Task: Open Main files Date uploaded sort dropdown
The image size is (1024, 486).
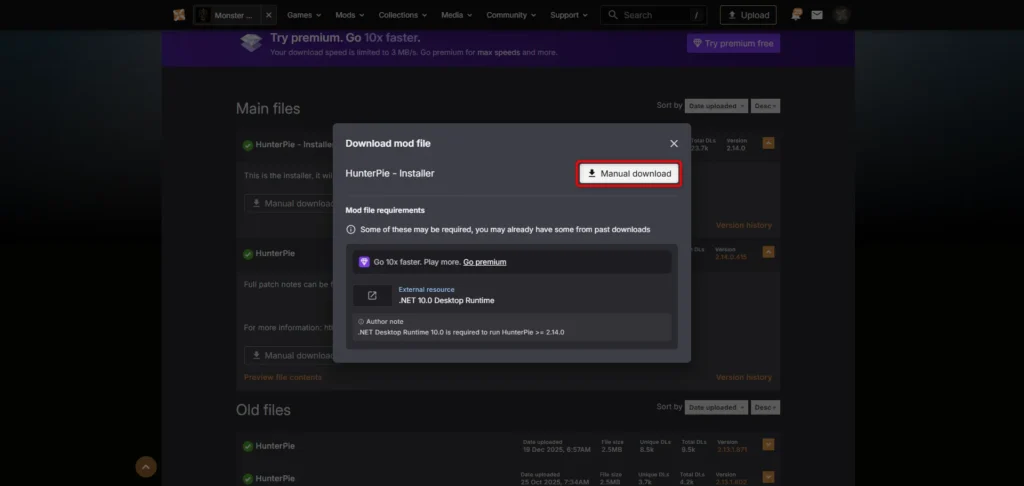Action: click(716, 106)
